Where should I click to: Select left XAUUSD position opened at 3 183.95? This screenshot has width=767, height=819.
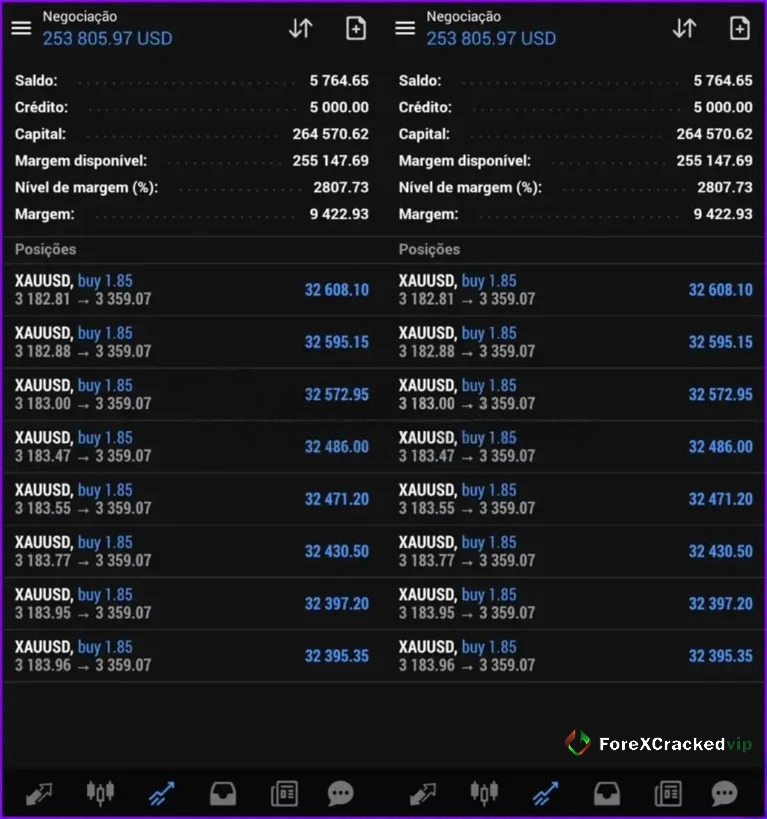192,603
